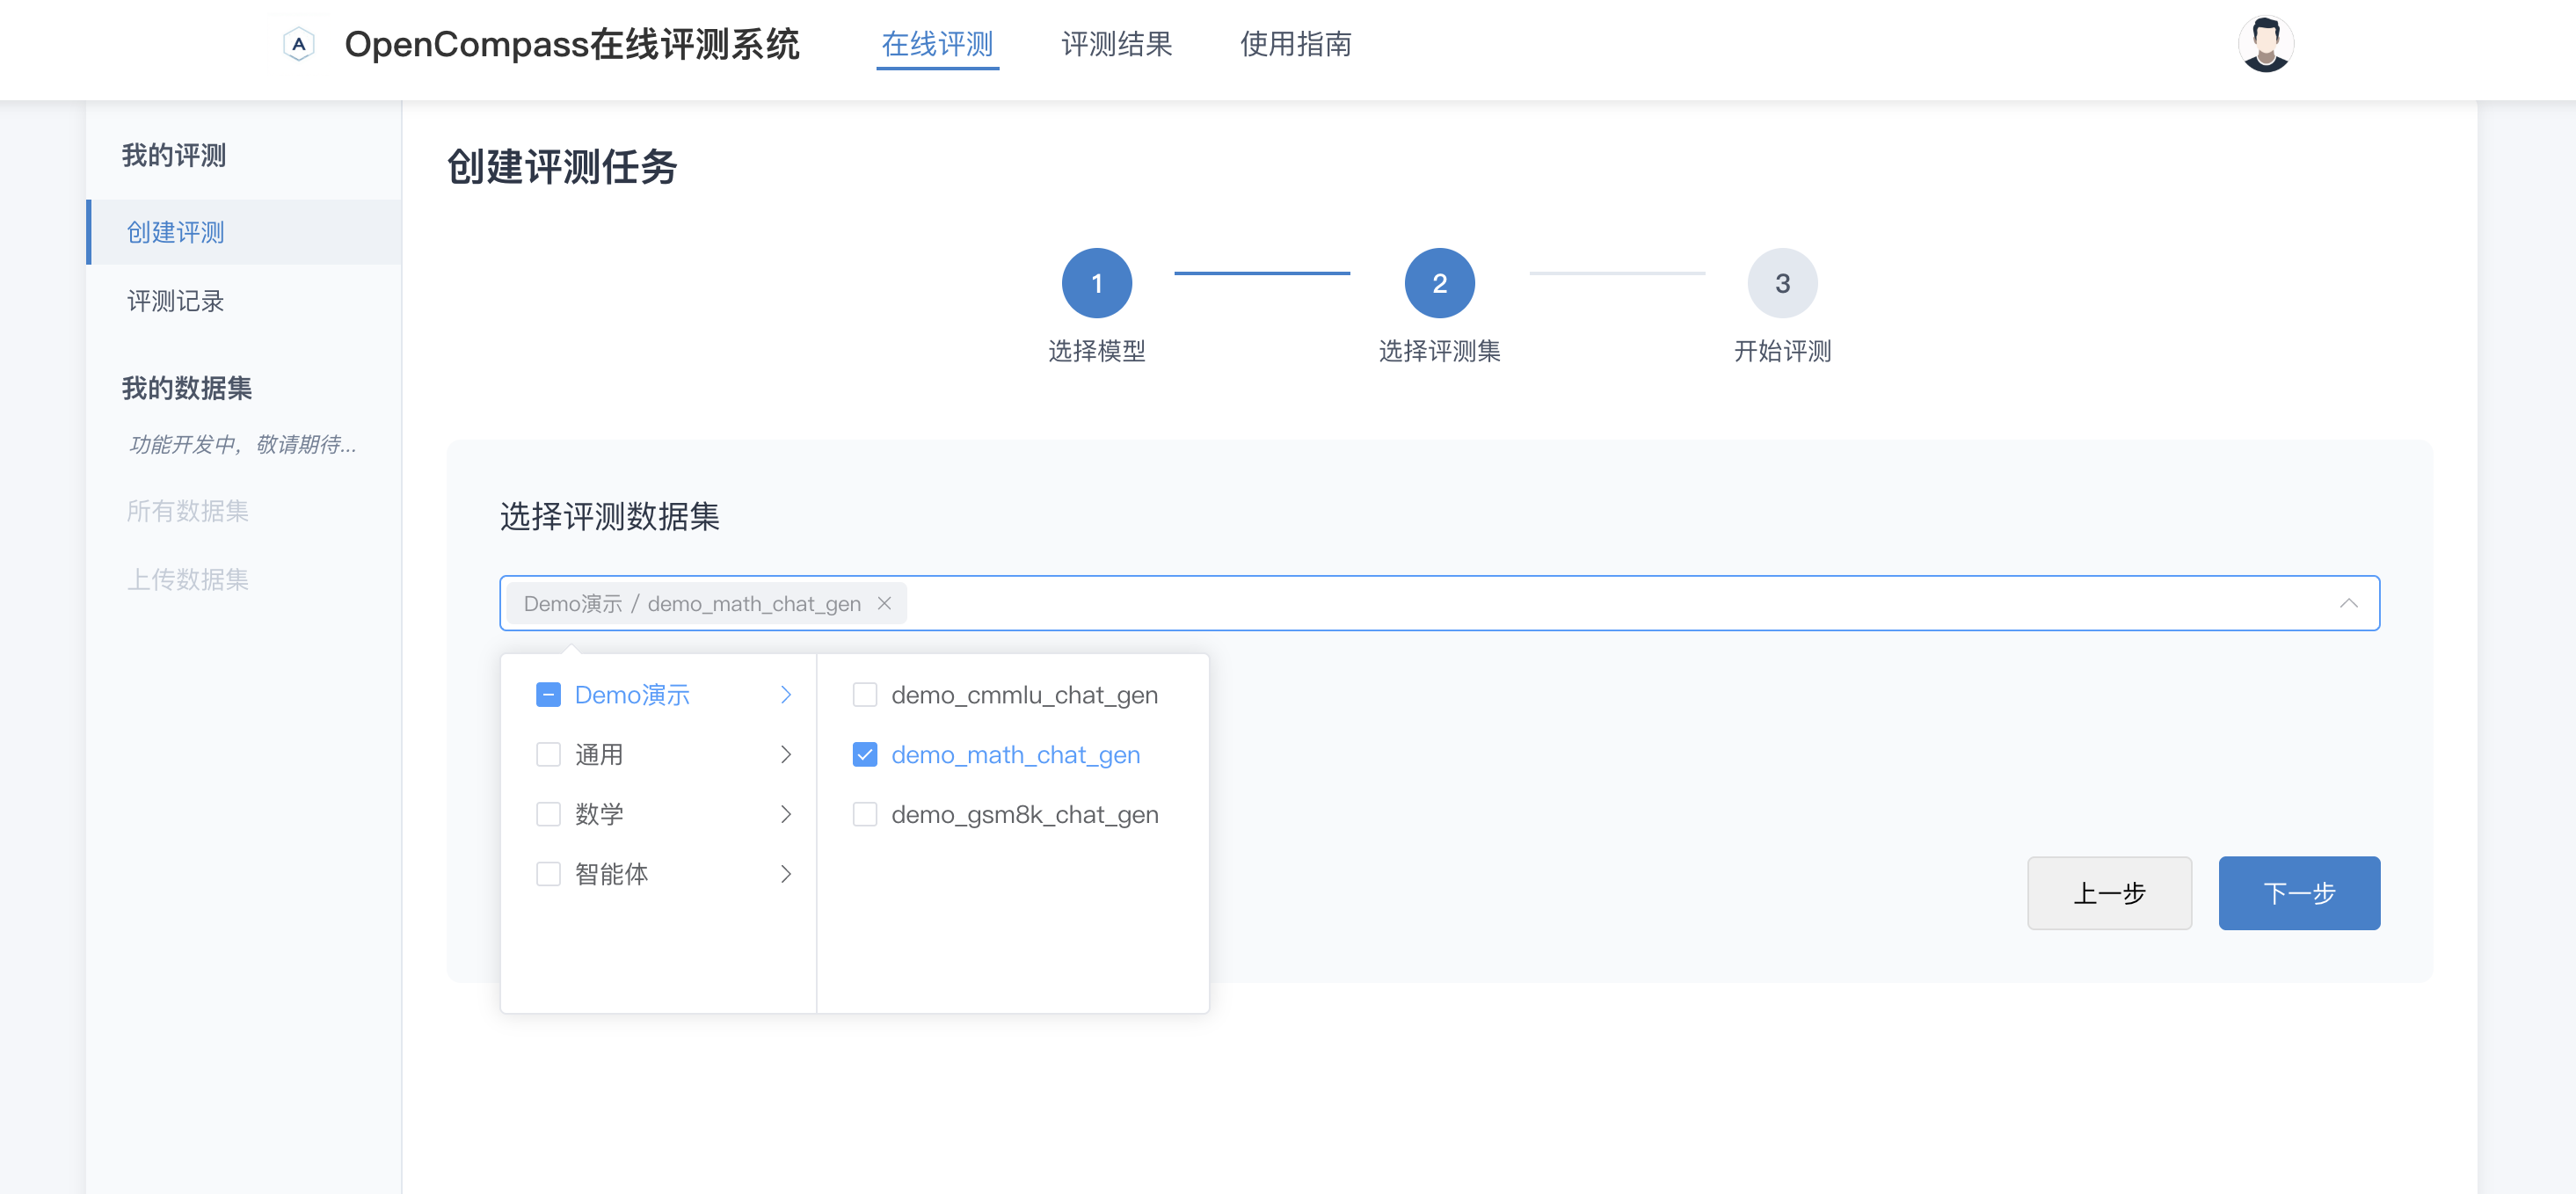Uncheck the demo_math_chat_gen checkbox
Image resolution: width=2576 pixels, height=1194 pixels.
pos(864,754)
